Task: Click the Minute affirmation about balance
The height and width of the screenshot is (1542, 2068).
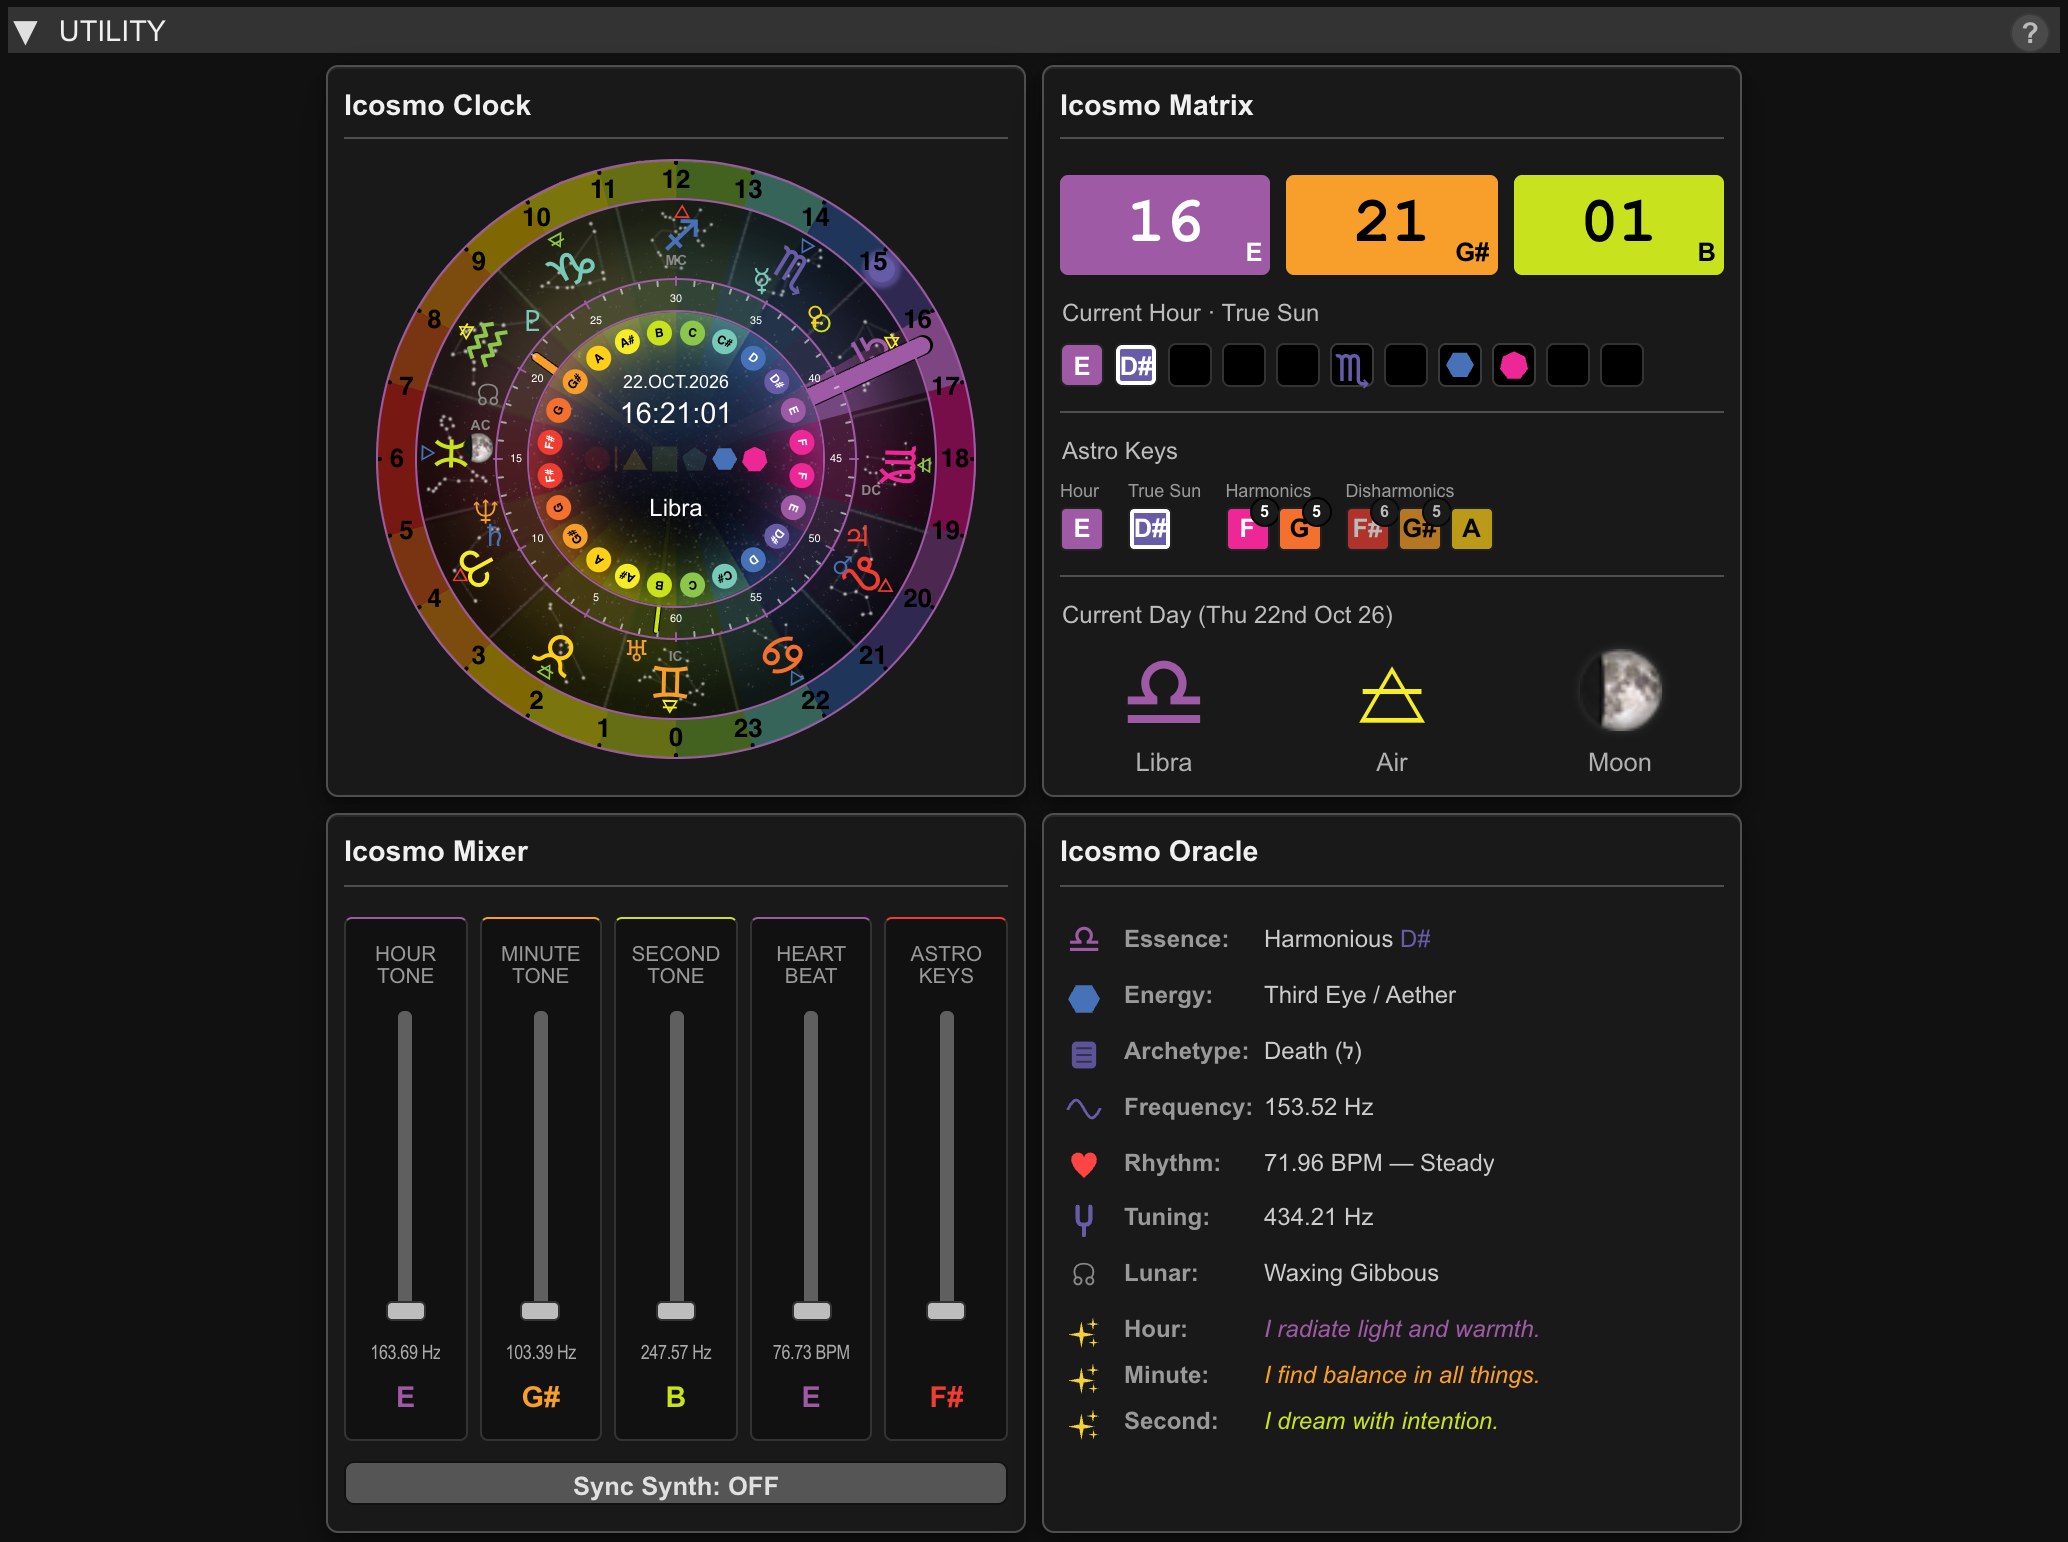Action: click(x=1401, y=1375)
